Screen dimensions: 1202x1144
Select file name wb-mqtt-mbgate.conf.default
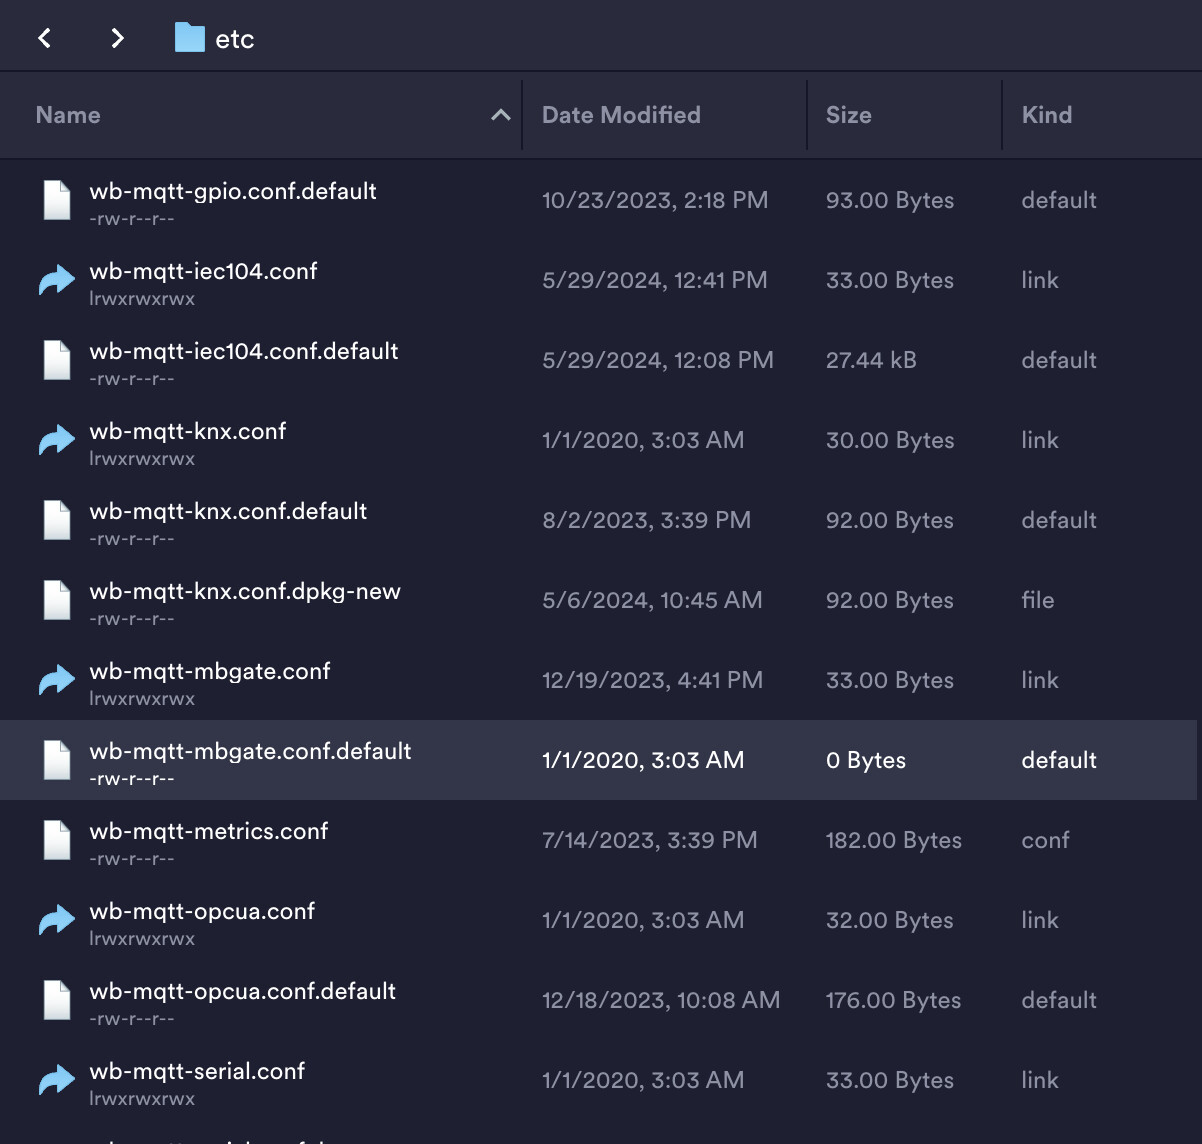point(250,751)
